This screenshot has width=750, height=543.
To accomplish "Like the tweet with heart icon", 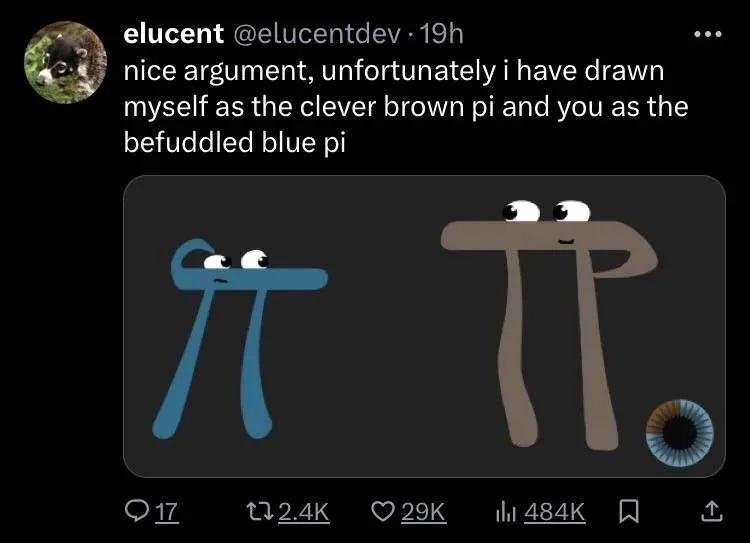I will click(382, 511).
